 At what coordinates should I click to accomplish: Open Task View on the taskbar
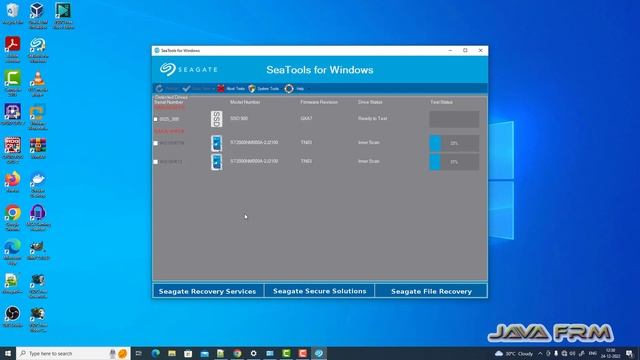pyautogui.click(x=138, y=353)
